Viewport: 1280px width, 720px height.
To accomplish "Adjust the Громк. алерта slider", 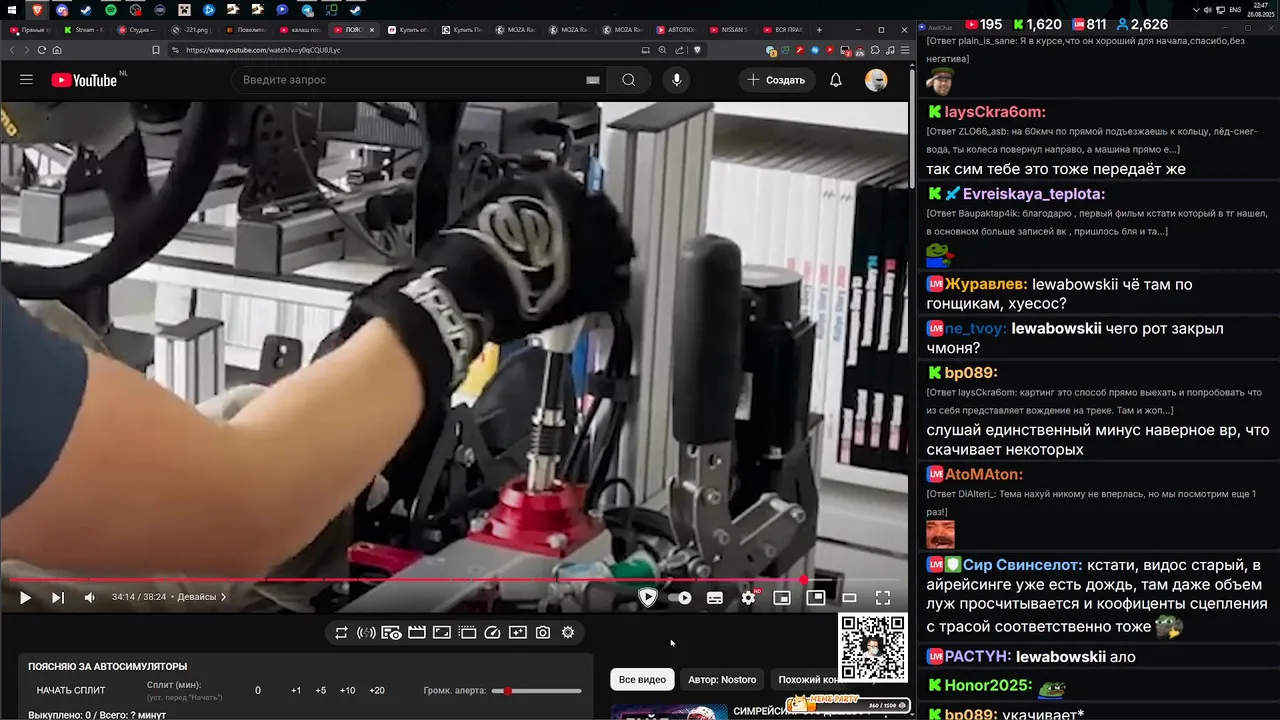I will click(x=537, y=691).
